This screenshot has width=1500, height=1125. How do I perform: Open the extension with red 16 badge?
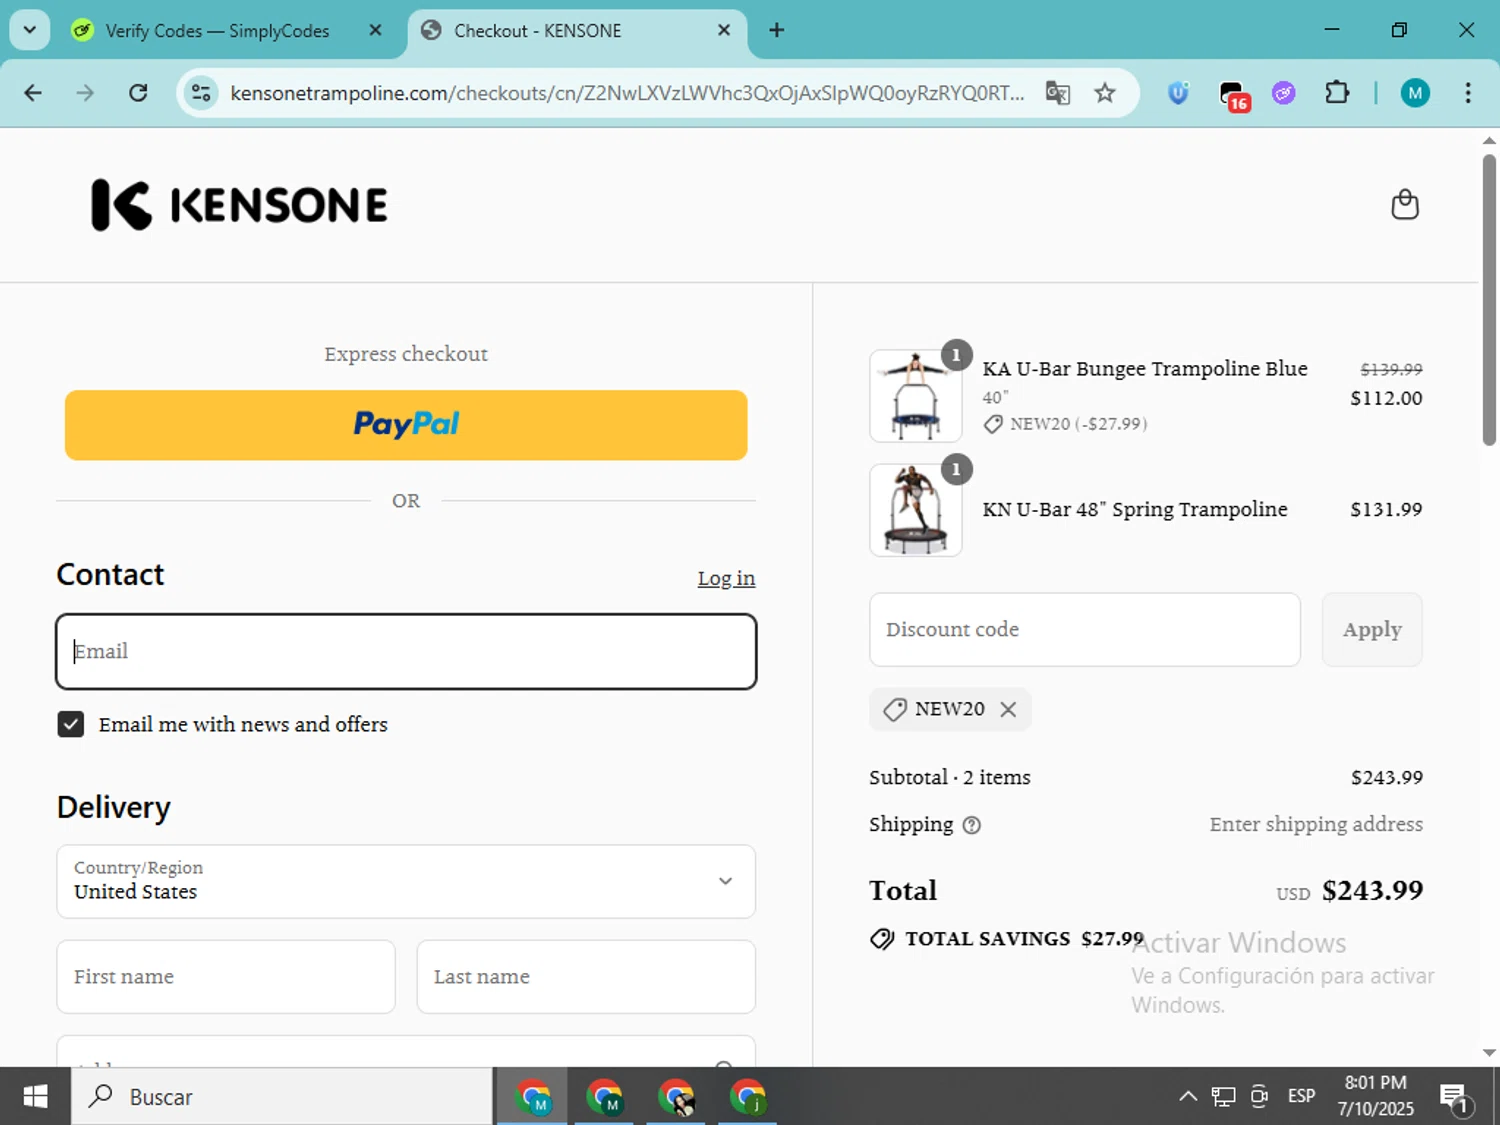(x=1234, y=95)
